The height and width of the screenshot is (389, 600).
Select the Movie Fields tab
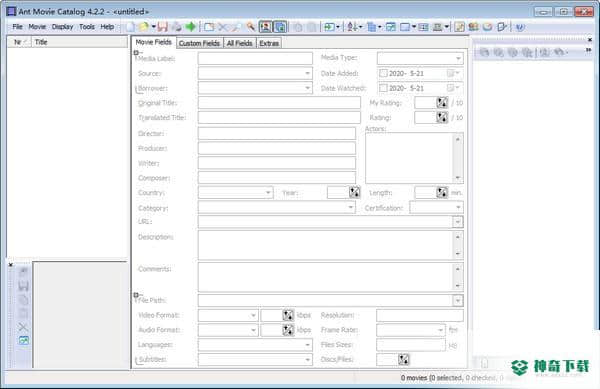(153, 42)
